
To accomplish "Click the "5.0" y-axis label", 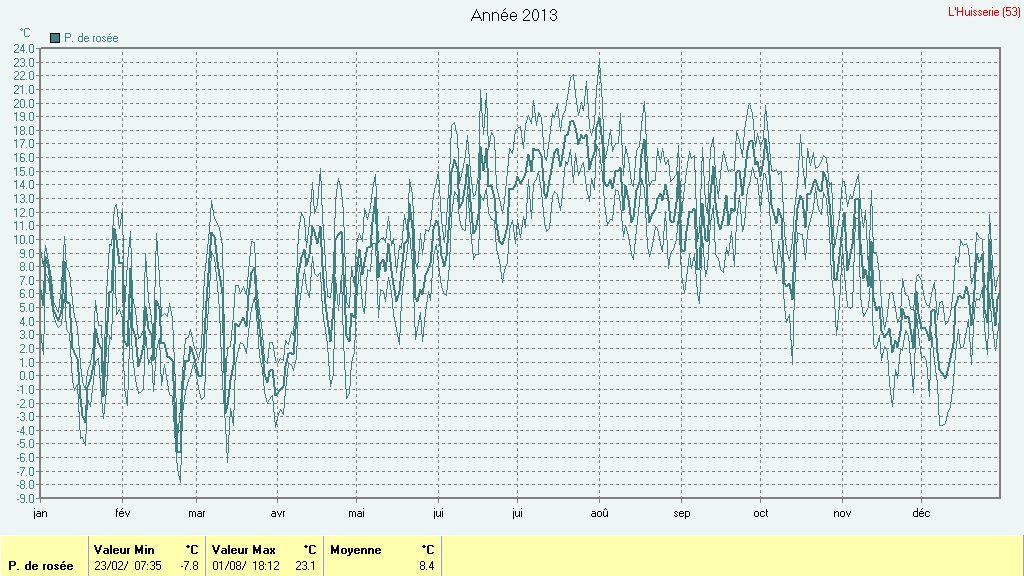I will click(x=27, y=308).
